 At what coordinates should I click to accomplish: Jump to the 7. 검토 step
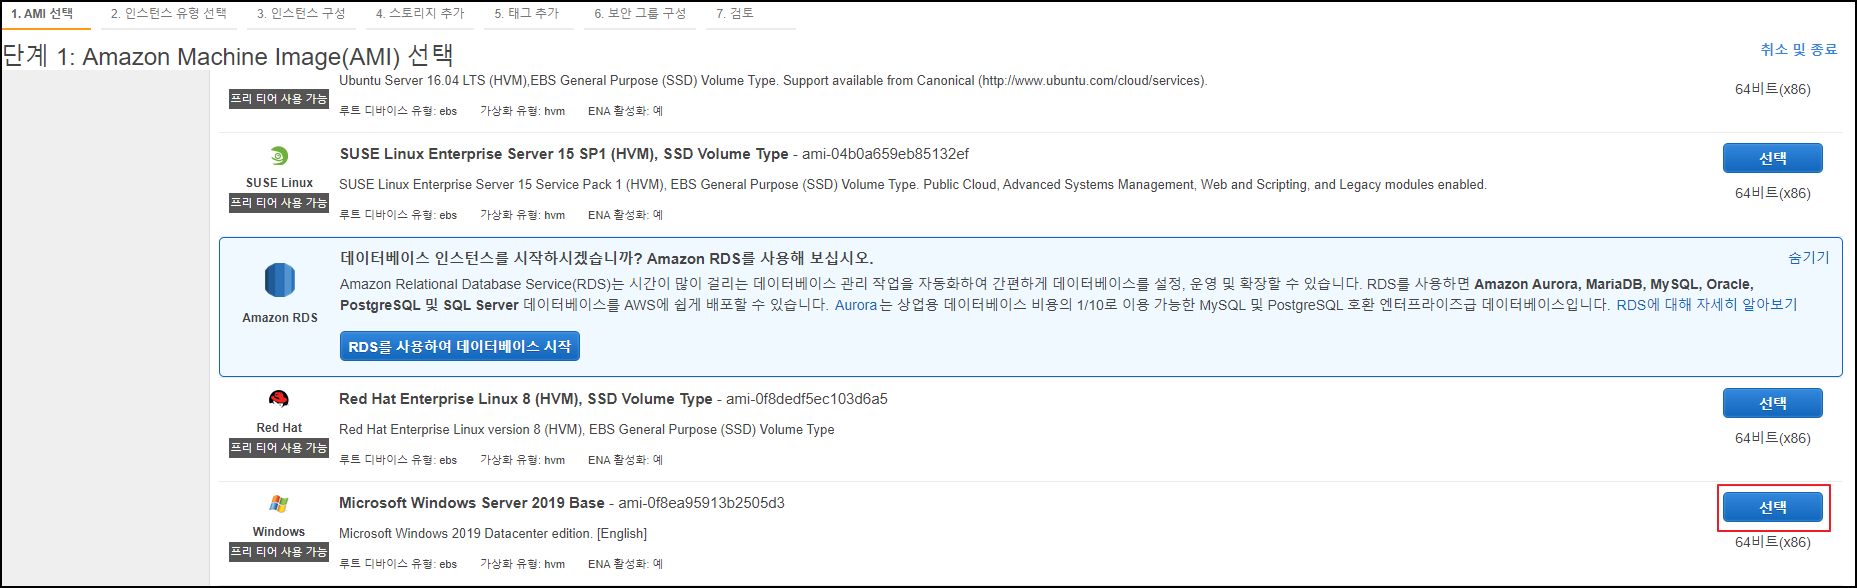tap(735, 14)
